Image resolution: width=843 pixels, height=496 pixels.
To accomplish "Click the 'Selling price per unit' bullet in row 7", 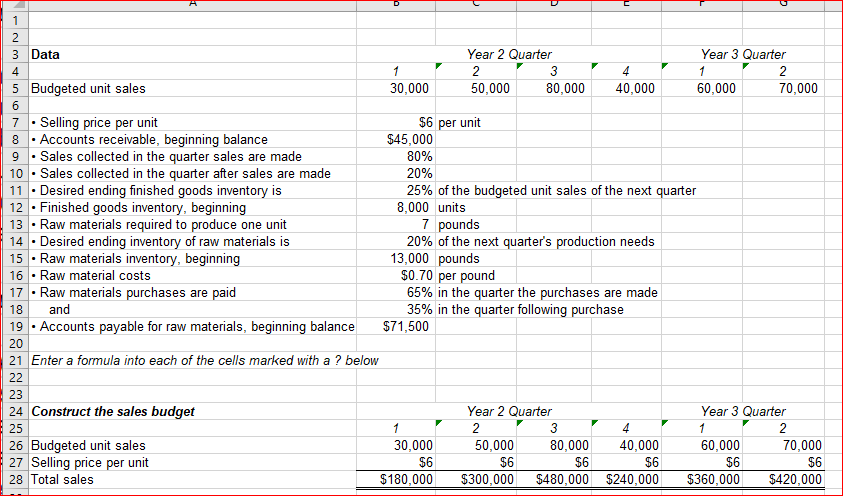I will [x=95, y=123].
